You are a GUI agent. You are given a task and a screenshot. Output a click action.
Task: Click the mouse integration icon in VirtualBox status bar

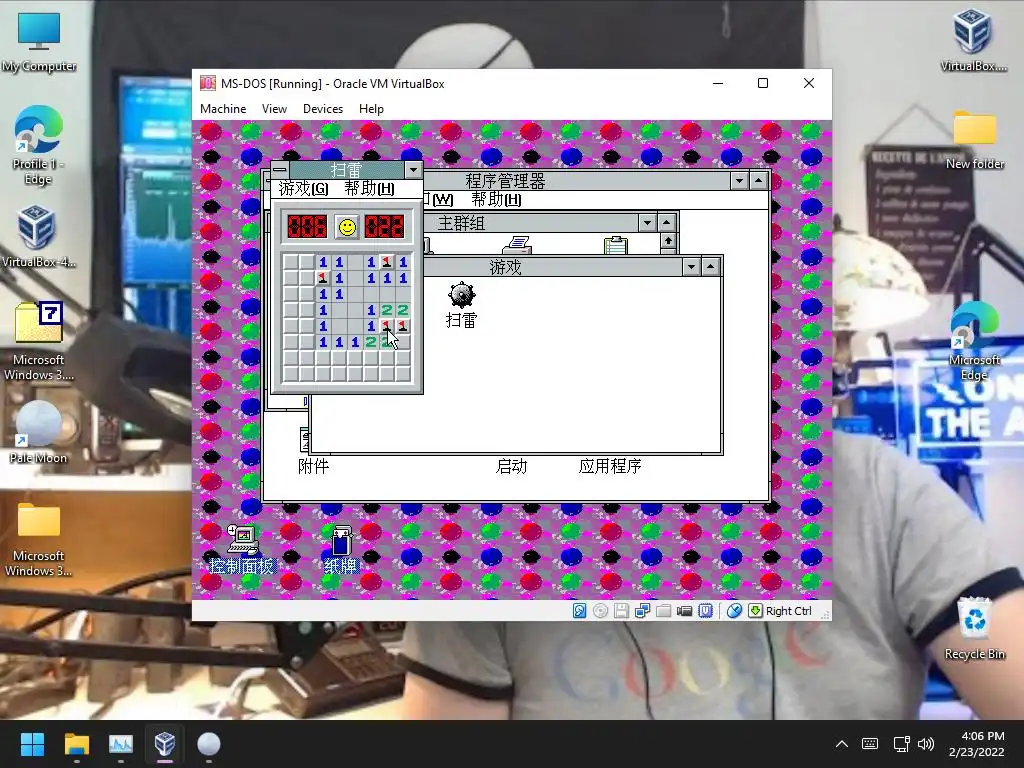pos(734,611)
